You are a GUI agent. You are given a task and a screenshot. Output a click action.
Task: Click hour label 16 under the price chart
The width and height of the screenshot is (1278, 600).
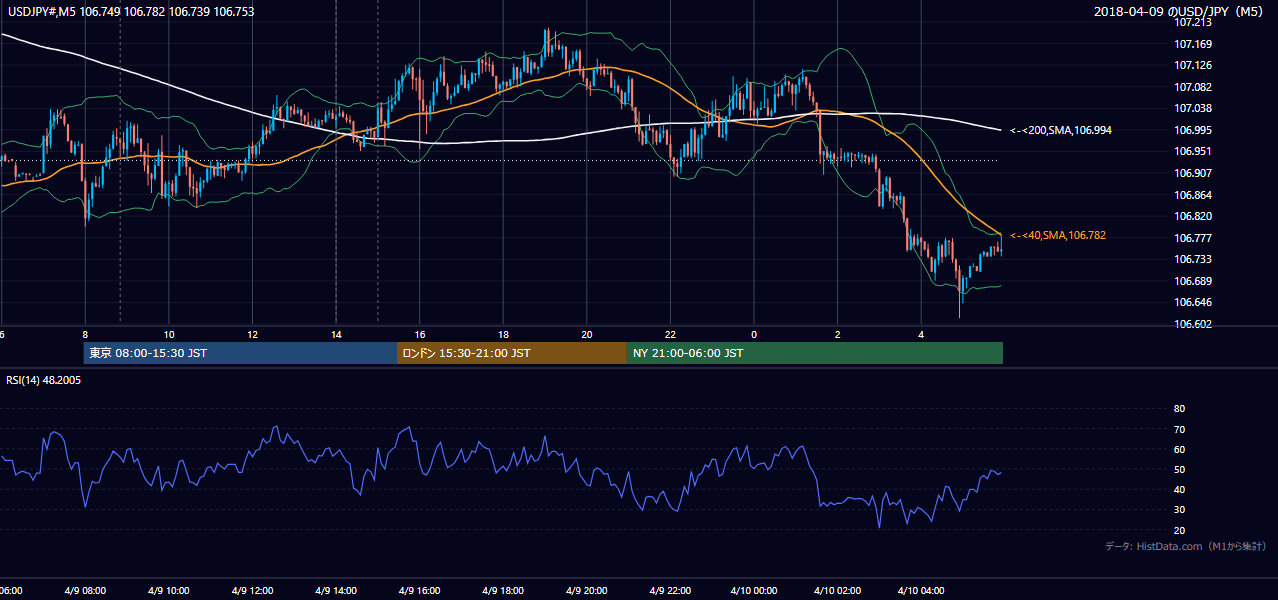click(x=420, y=335)
